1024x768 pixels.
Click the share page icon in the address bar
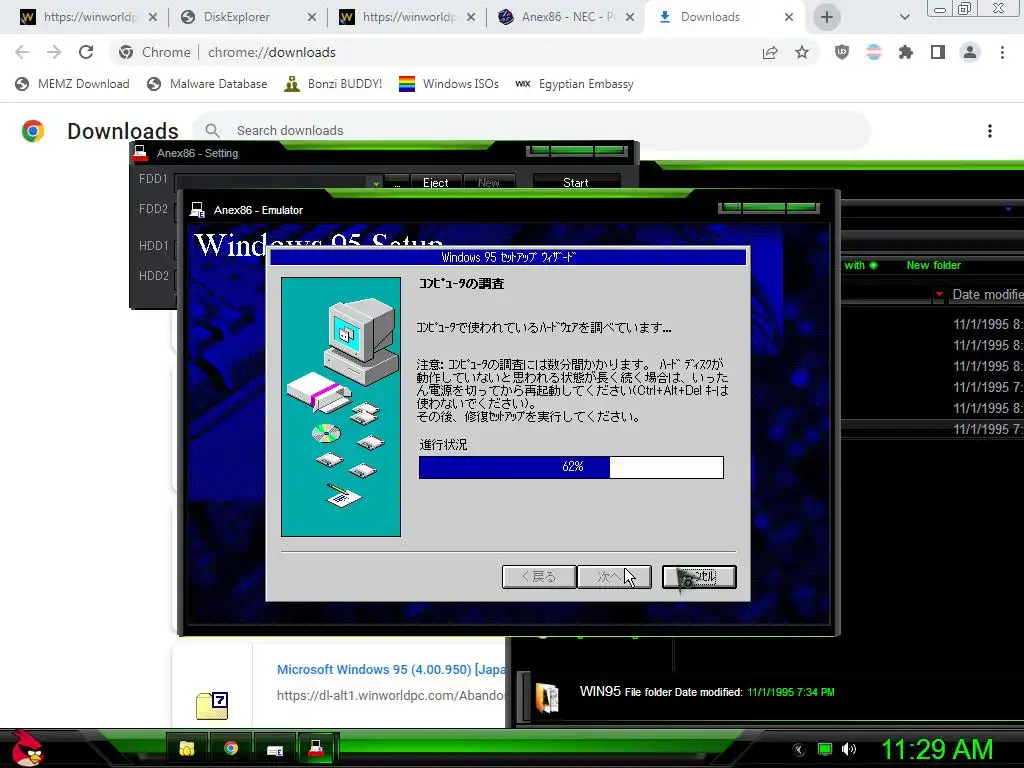770,52
